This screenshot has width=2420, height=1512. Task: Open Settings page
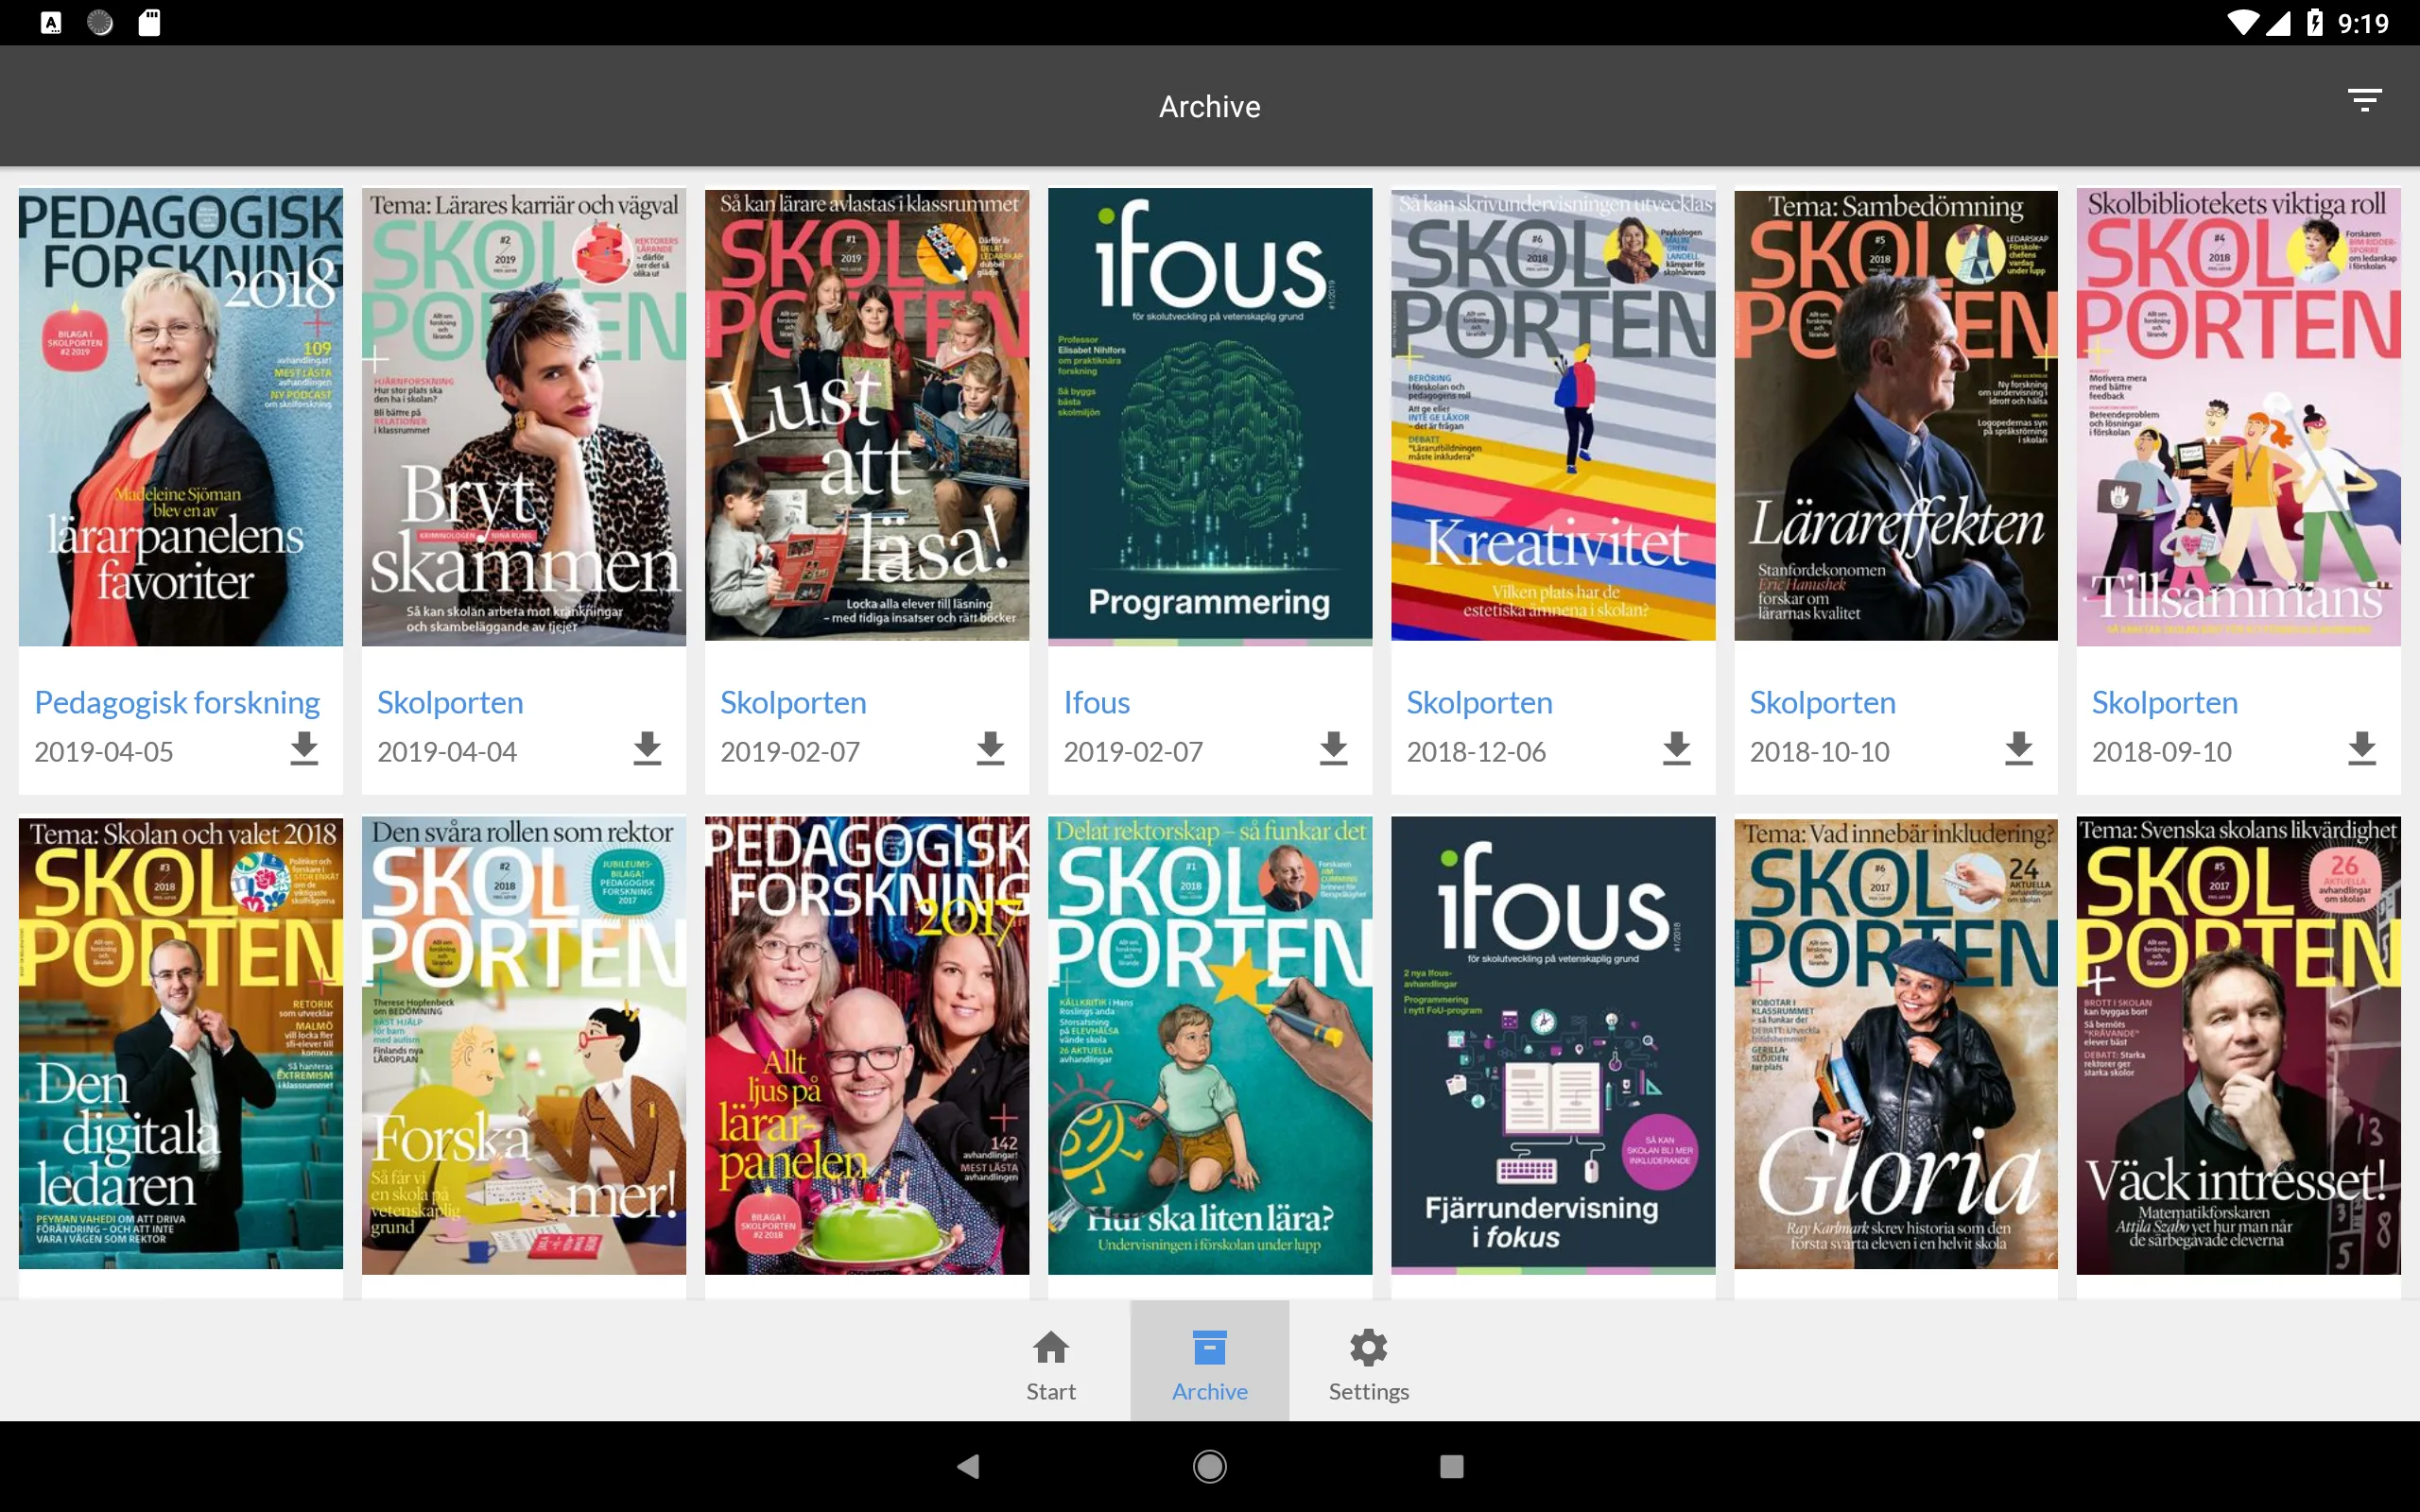[x=1368, y=1364]
